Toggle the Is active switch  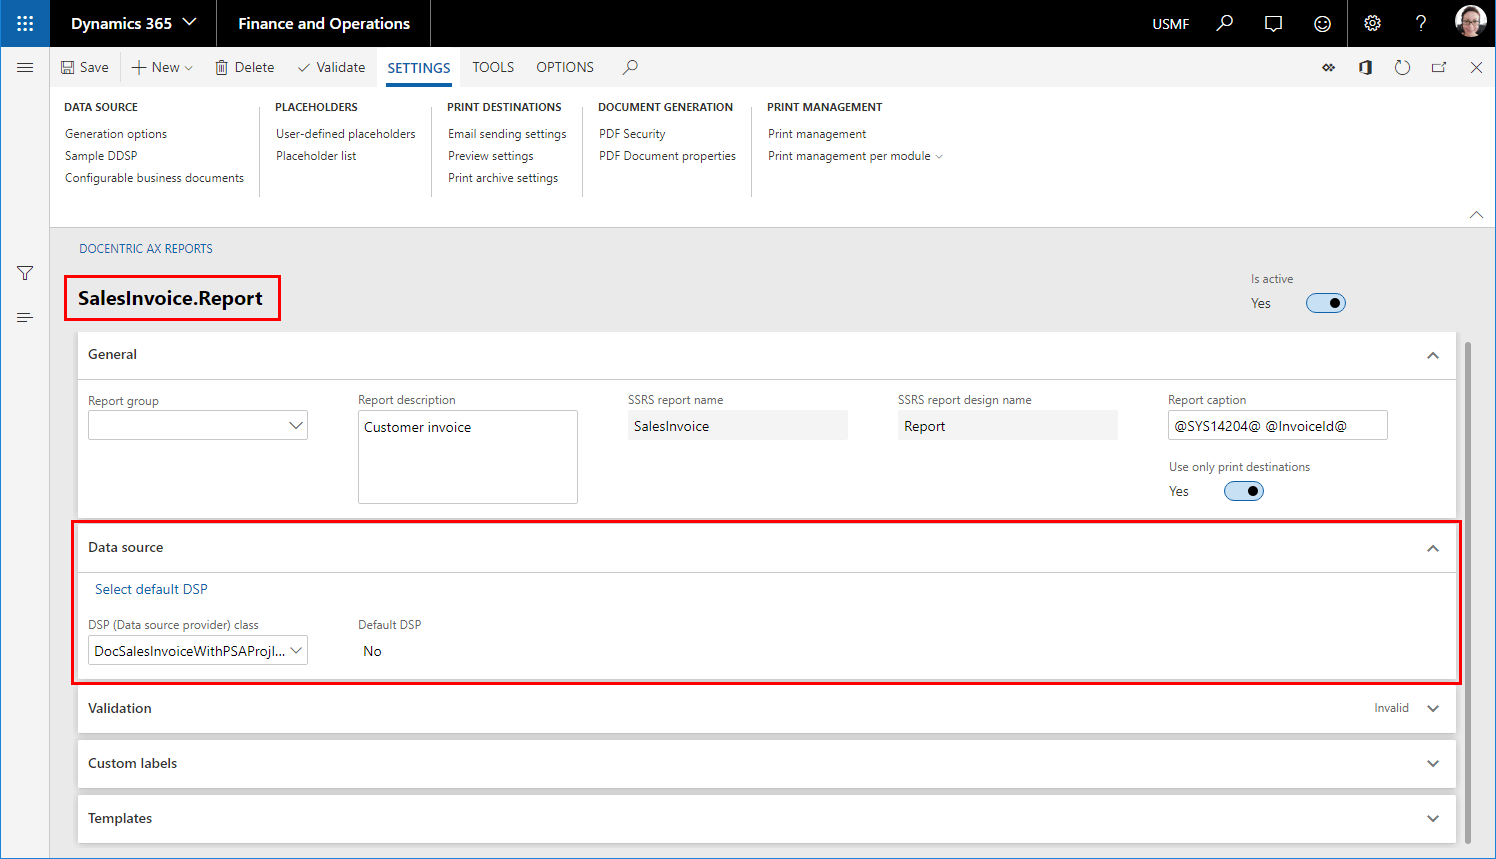[x=1326, y=303]
